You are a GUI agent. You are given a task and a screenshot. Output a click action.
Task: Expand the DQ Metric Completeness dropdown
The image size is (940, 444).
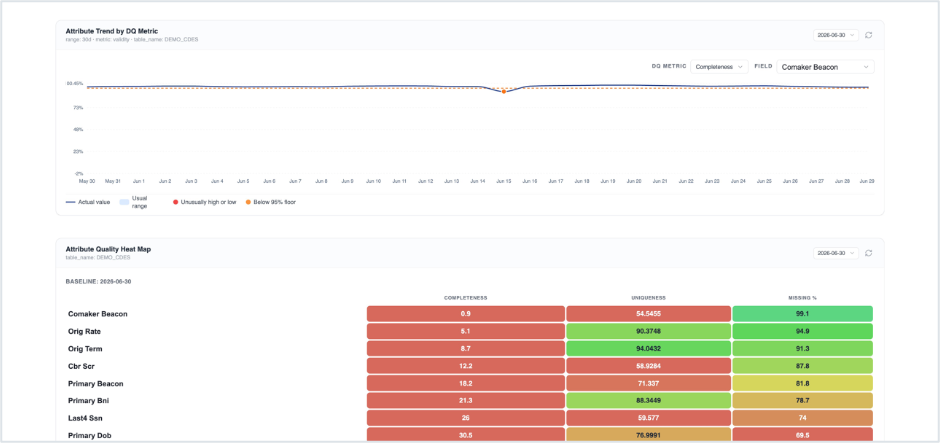pyautogui.click(x=719, y=67)
